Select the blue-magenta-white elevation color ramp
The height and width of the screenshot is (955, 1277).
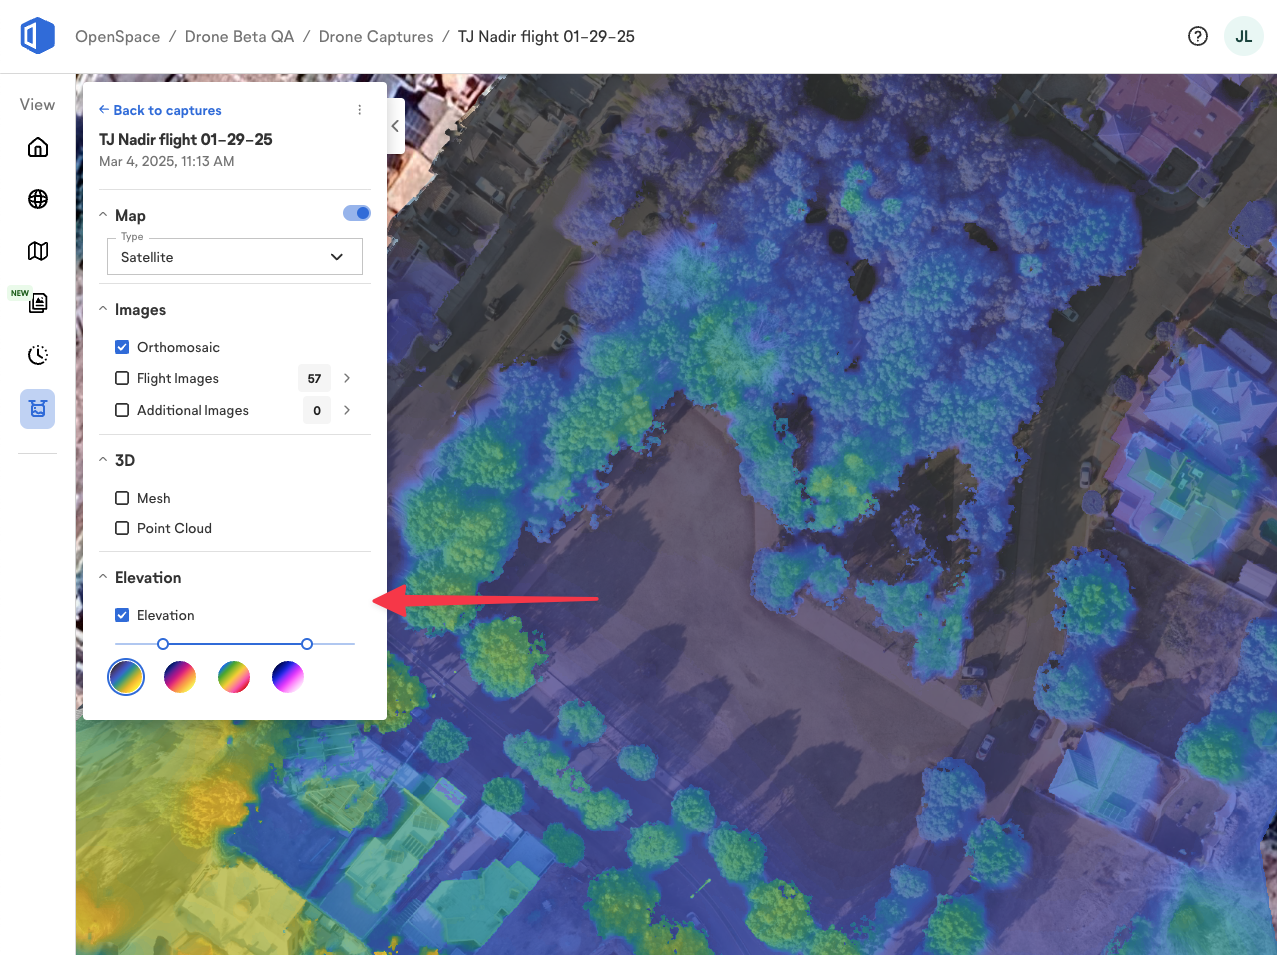click(x=288, y=677)
